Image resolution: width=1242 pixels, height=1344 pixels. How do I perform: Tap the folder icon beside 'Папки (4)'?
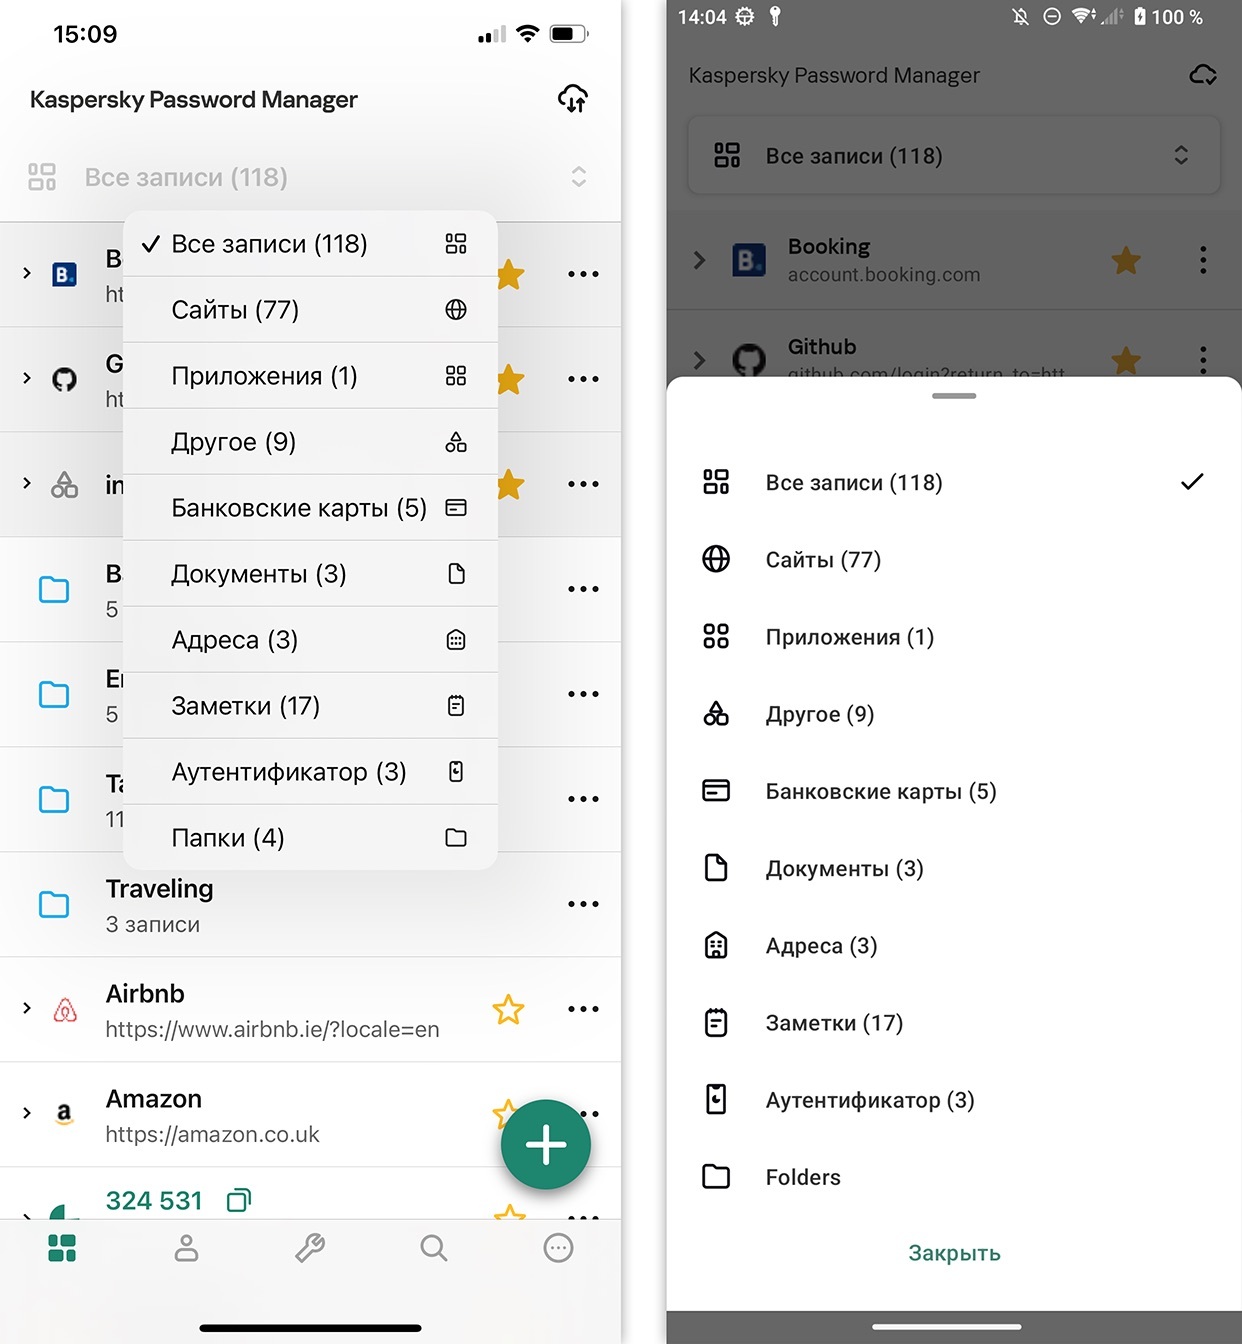pos(456,838)
